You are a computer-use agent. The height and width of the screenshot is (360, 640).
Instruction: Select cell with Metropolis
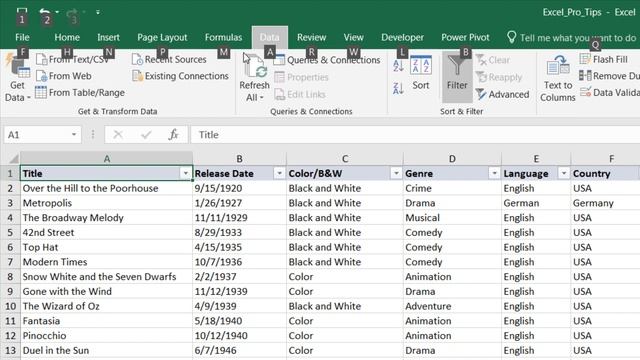106,203
